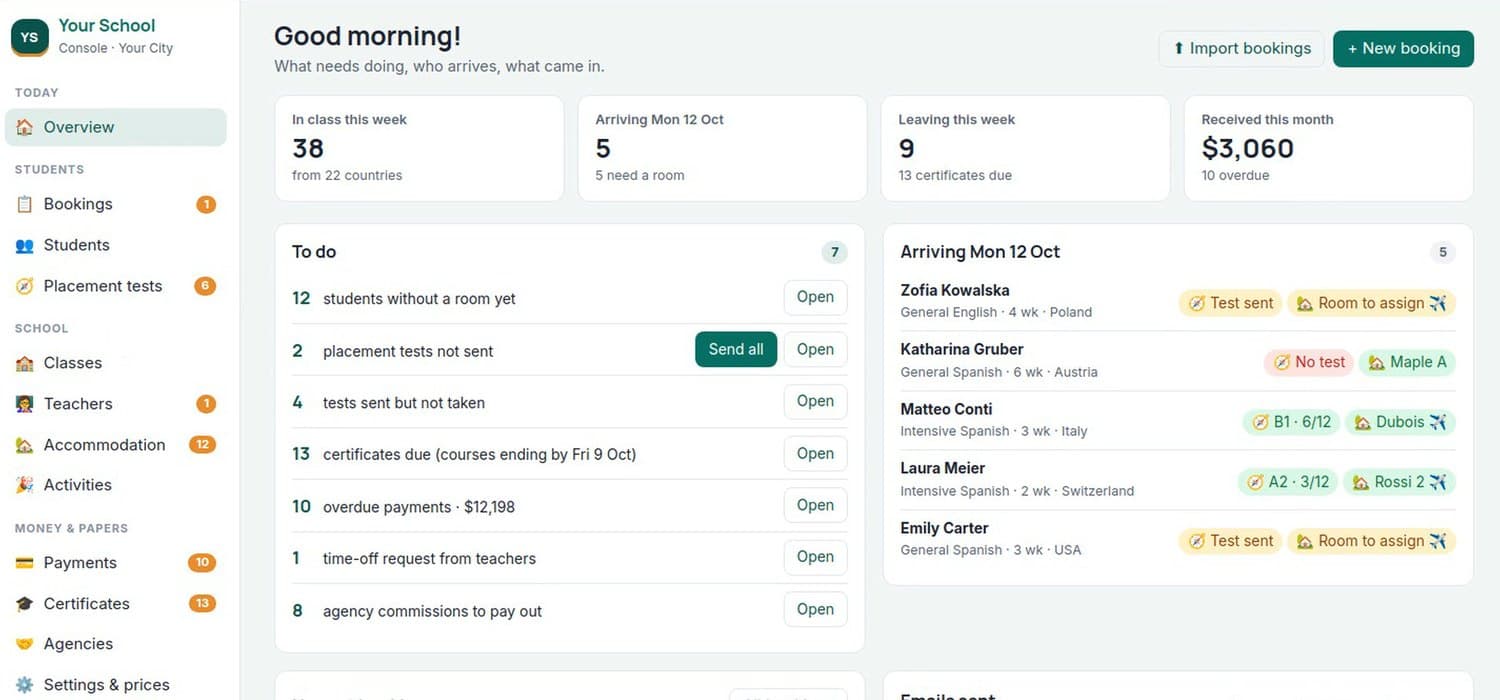Click the Activities party popper icon

click(x=25, y=485)
